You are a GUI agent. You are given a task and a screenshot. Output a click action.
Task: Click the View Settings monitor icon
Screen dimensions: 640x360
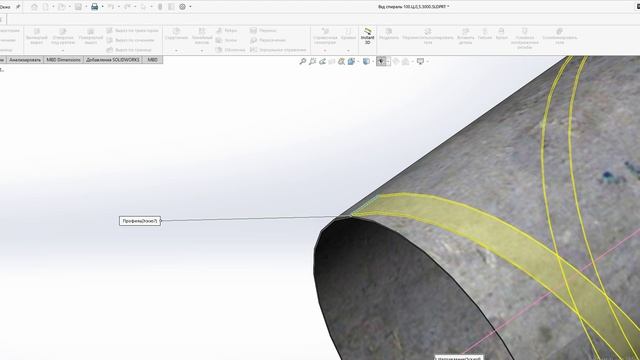420,61
